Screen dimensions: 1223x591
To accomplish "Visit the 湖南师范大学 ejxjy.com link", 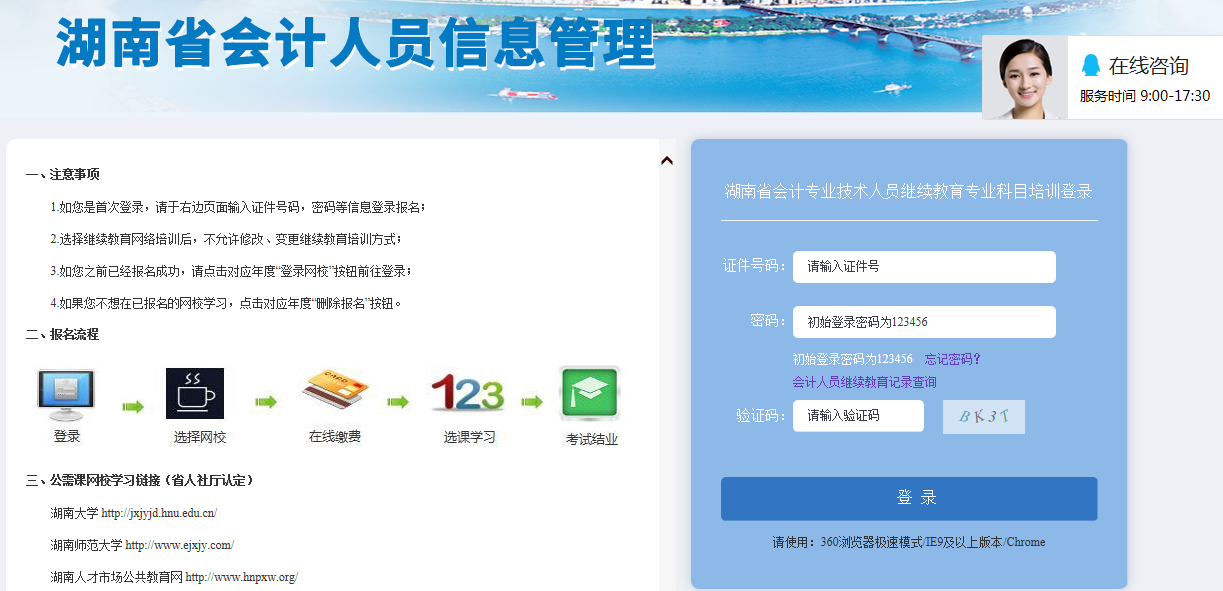I will [179, 545].
